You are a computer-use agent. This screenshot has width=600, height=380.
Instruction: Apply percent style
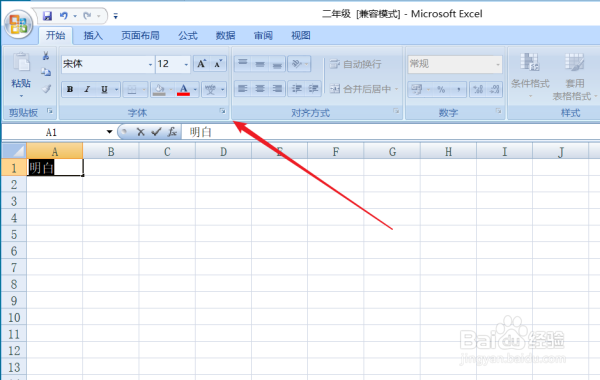point(441,90)
